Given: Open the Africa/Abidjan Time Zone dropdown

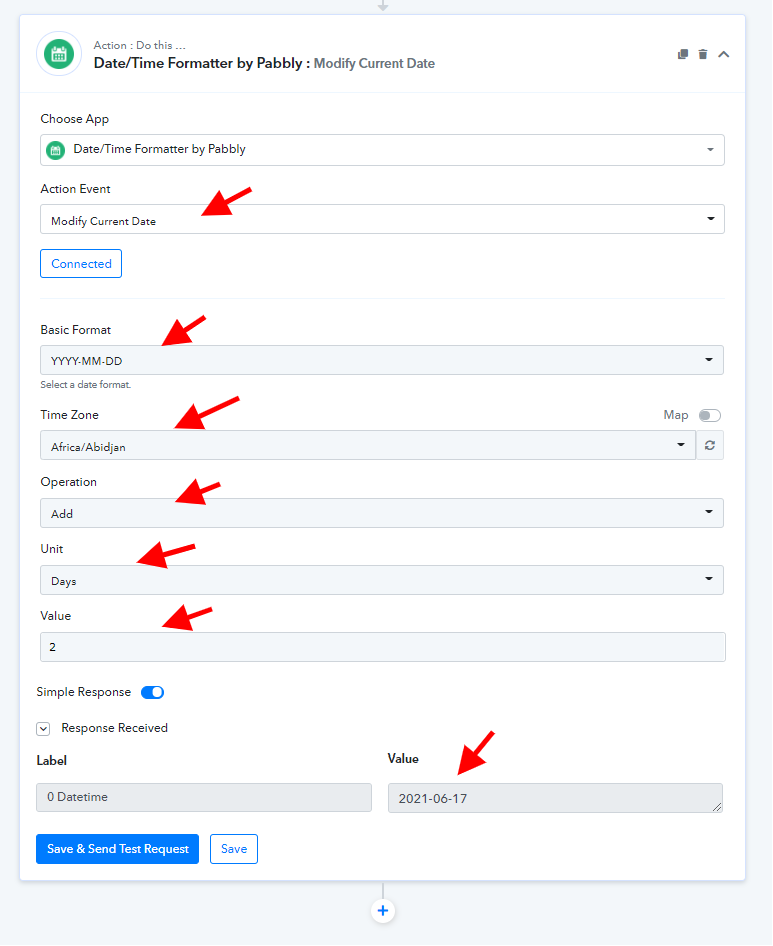Looking at the screenshot, I should click(x=368, y=445).
